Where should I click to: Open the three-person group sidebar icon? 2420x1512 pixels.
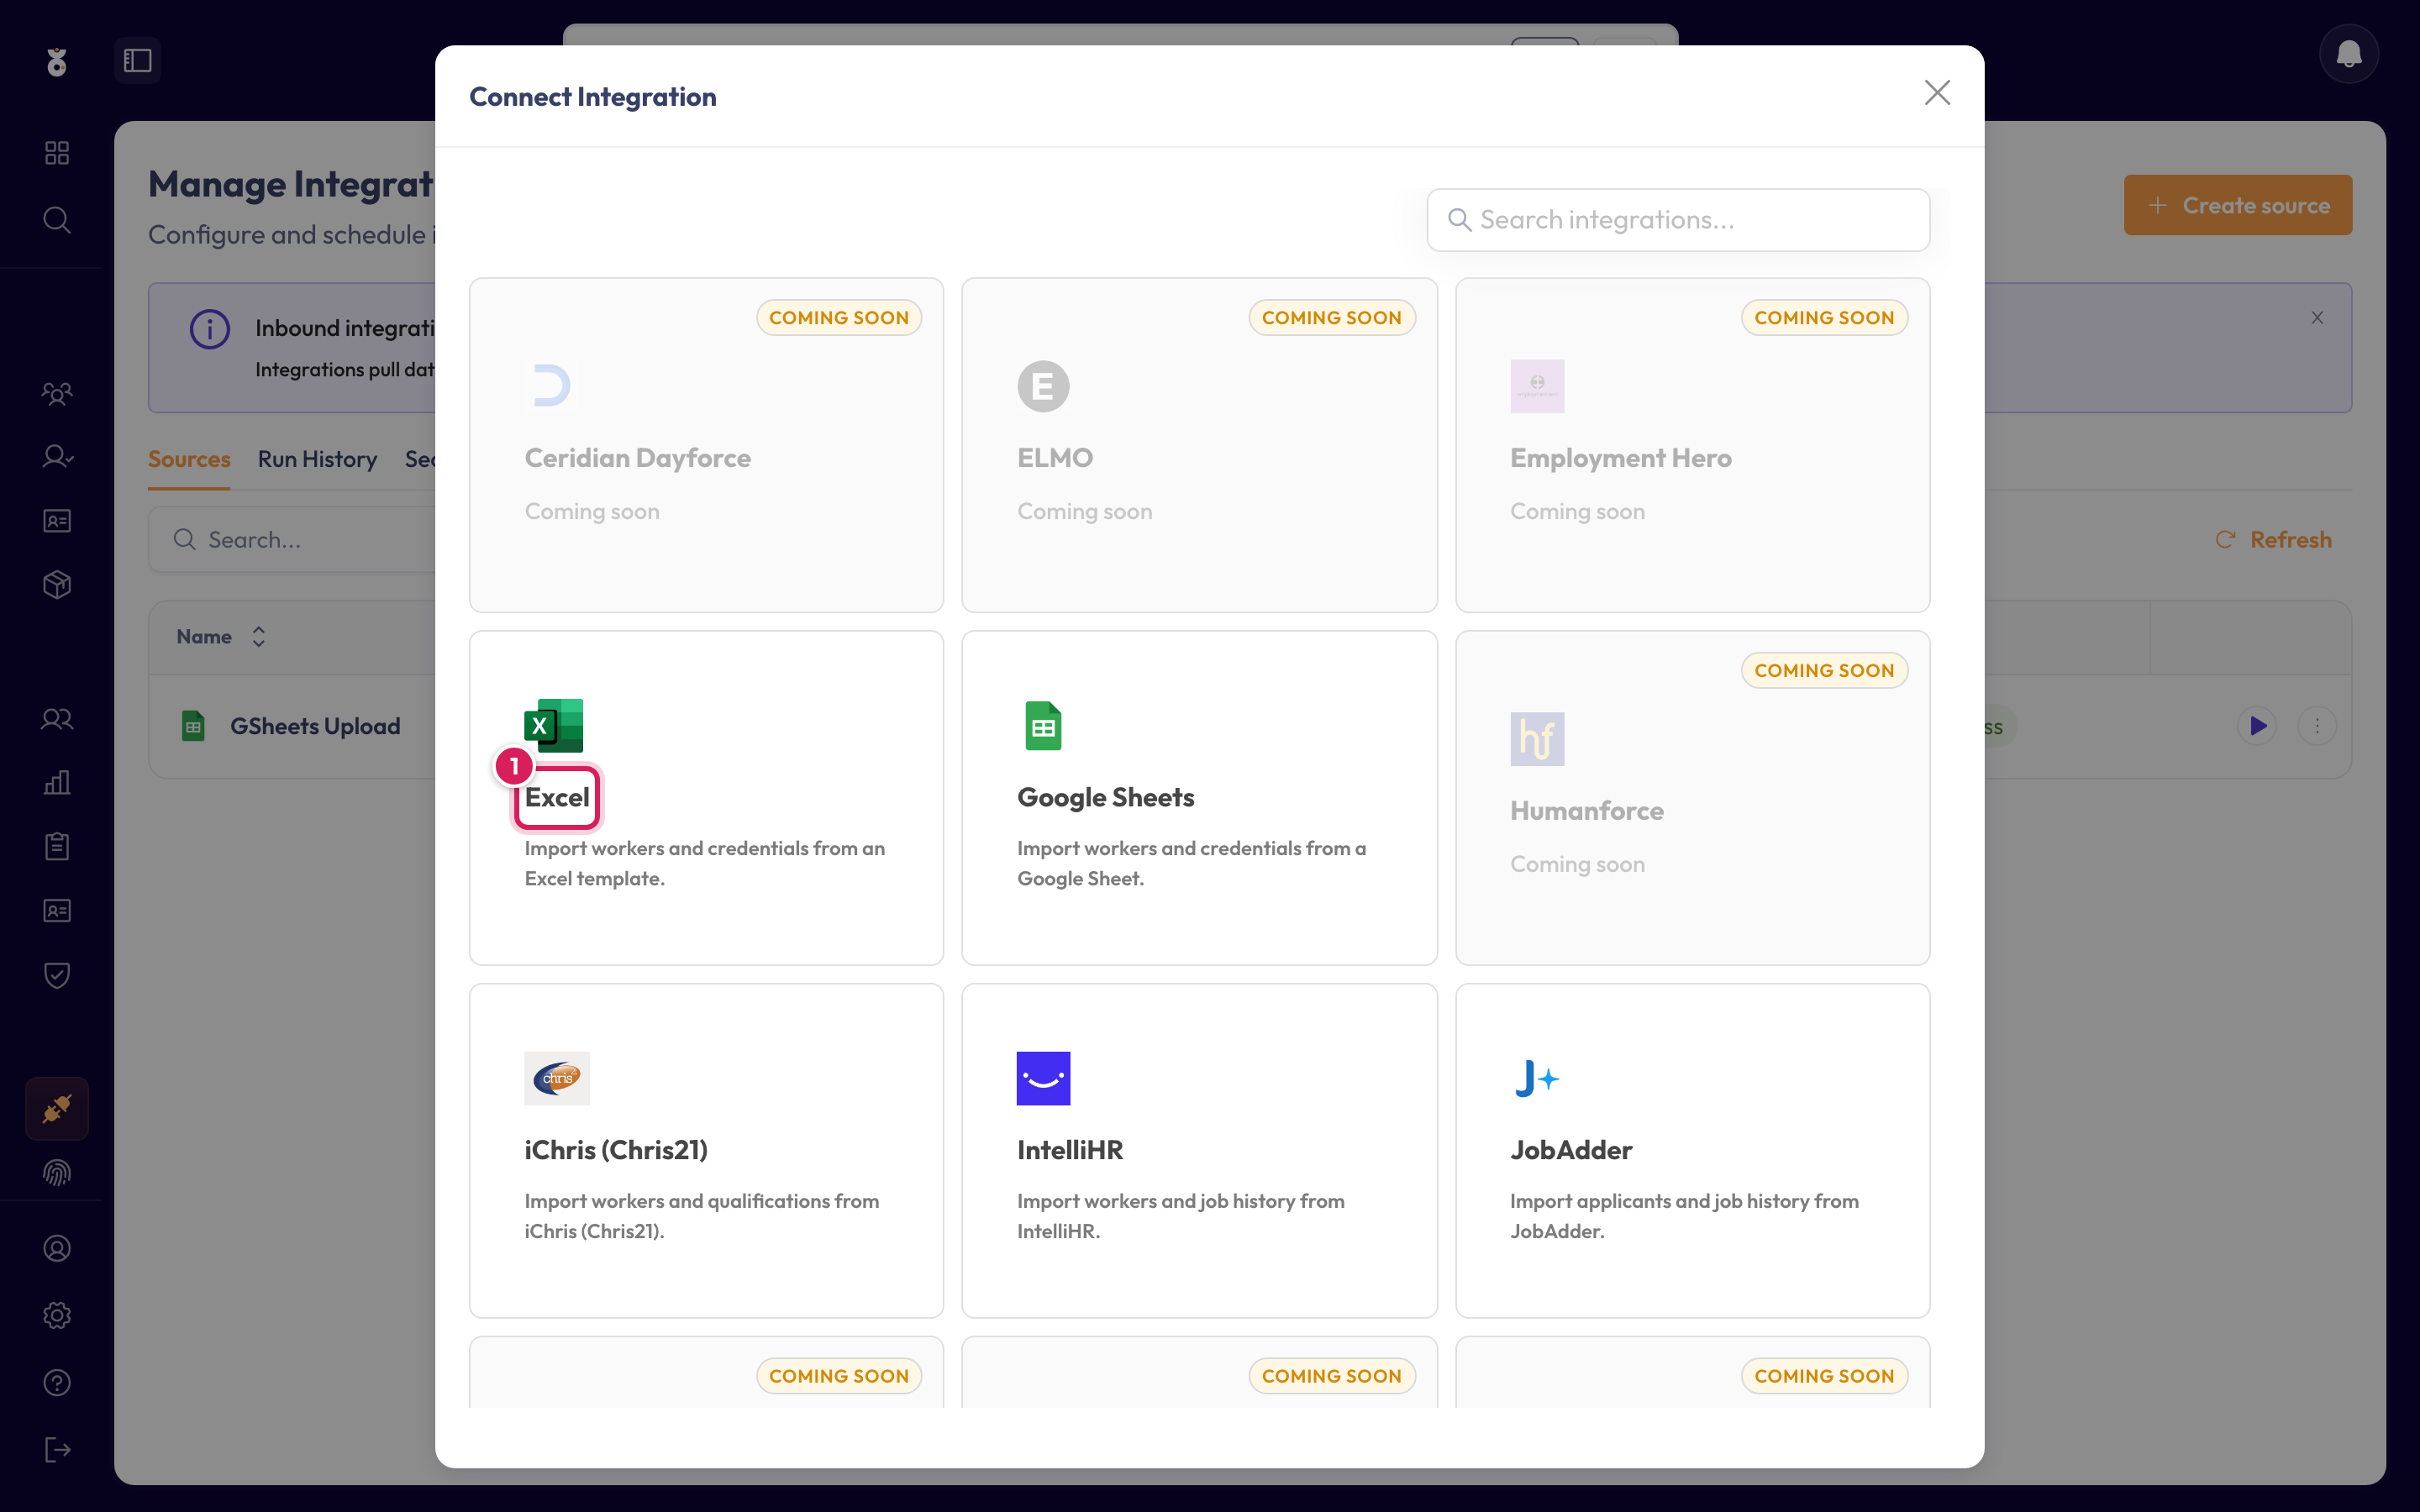[x=57, y=393]
